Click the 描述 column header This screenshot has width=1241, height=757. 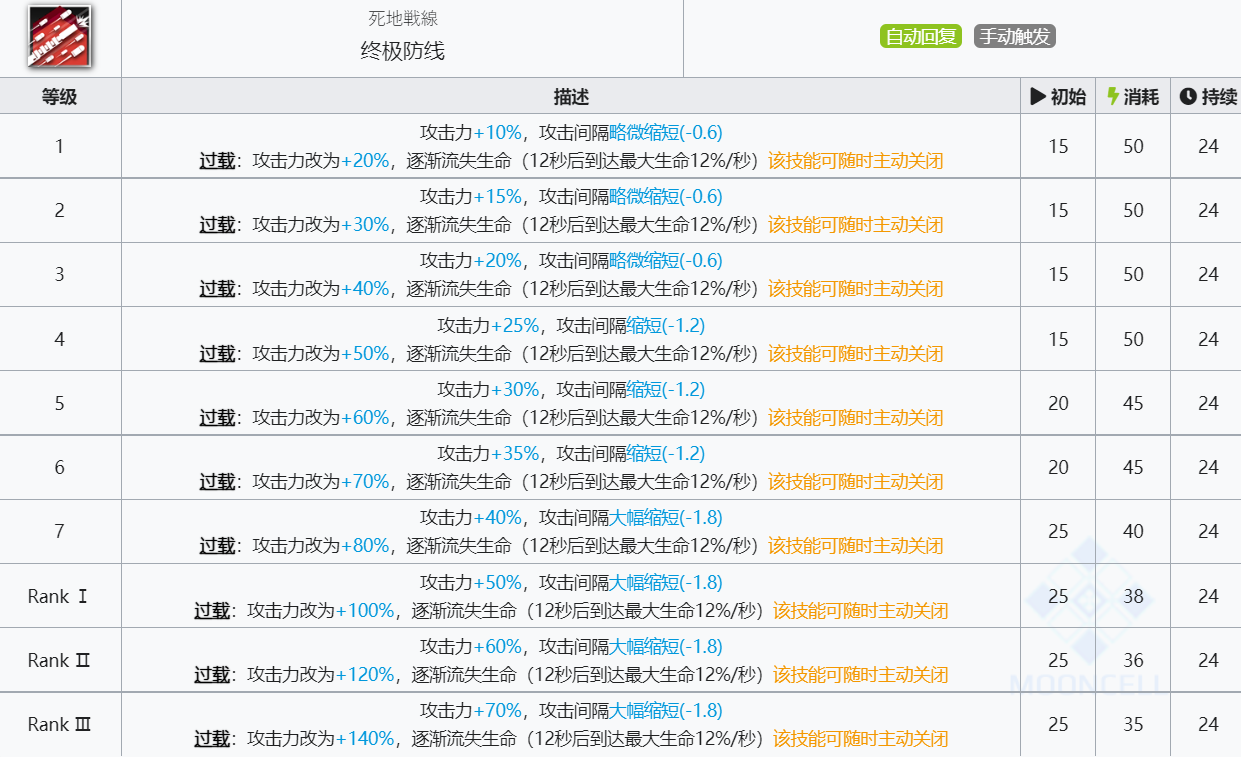point(571,96)
